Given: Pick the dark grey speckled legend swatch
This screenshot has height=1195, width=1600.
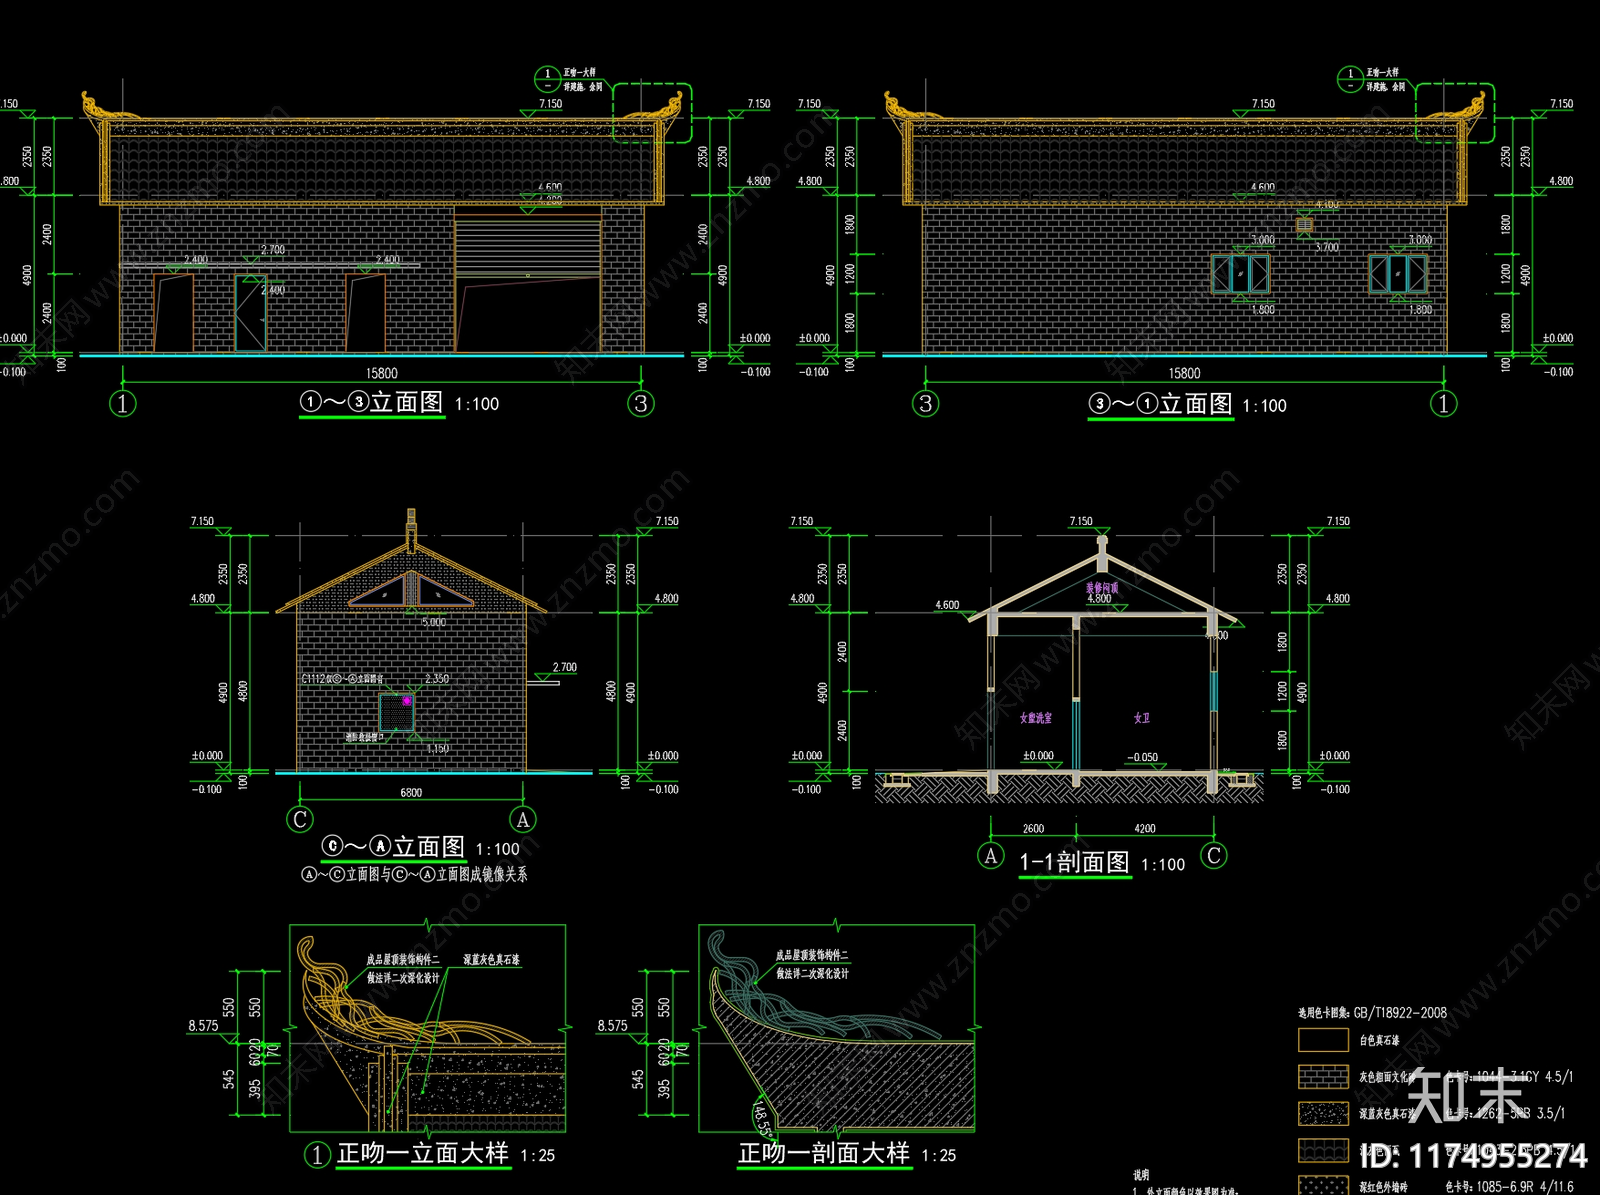Looking at the screenshot, I should (x=1323, y=1113).
